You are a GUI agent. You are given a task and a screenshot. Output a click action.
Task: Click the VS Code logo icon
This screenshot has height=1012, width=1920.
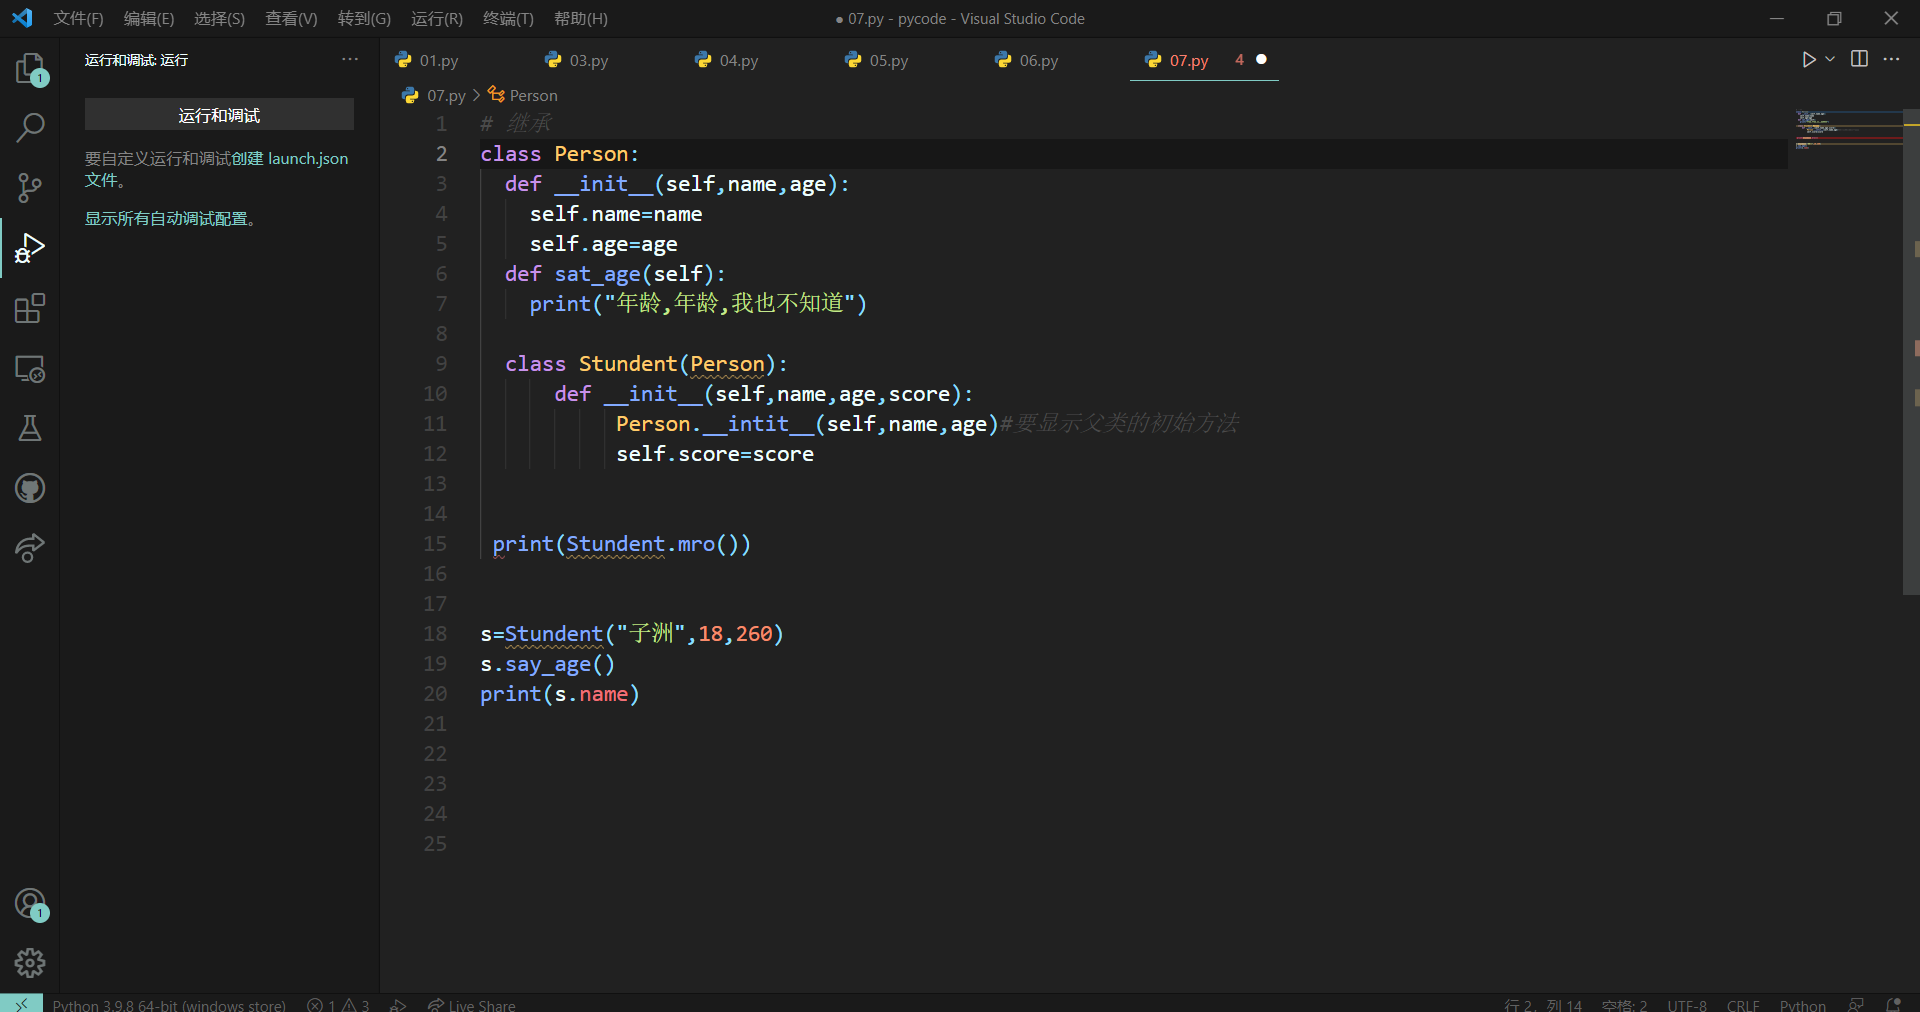[x=22, y=18]
